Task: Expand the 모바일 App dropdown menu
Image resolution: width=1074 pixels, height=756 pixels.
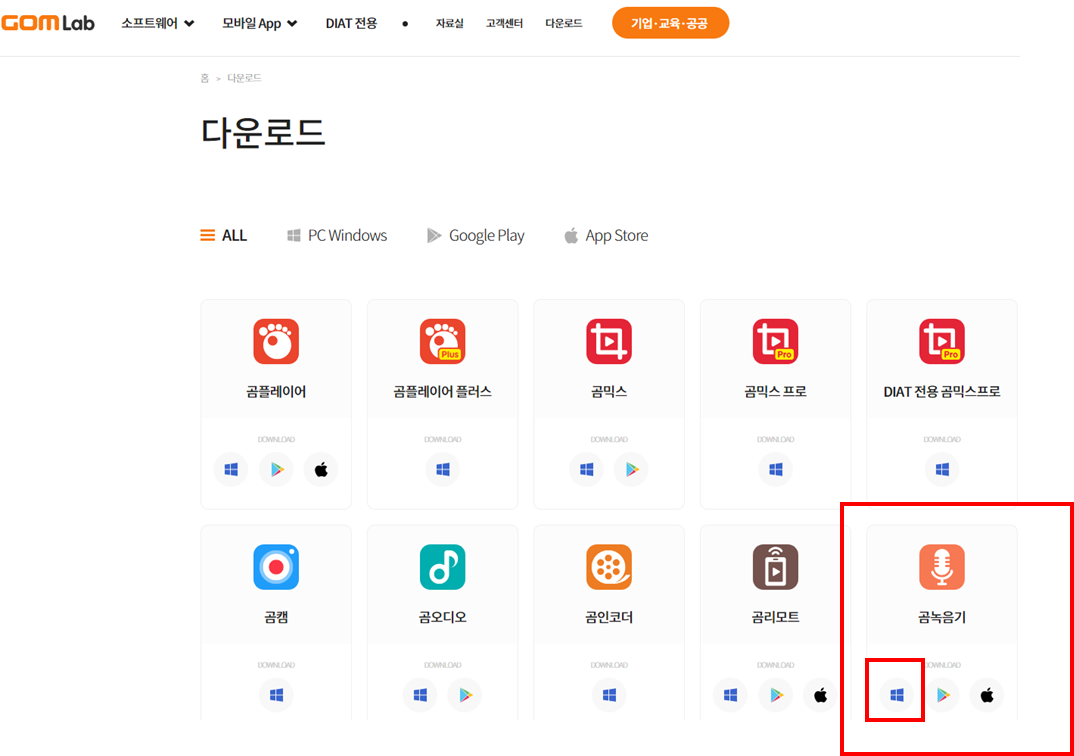Action: pos(260,23)
